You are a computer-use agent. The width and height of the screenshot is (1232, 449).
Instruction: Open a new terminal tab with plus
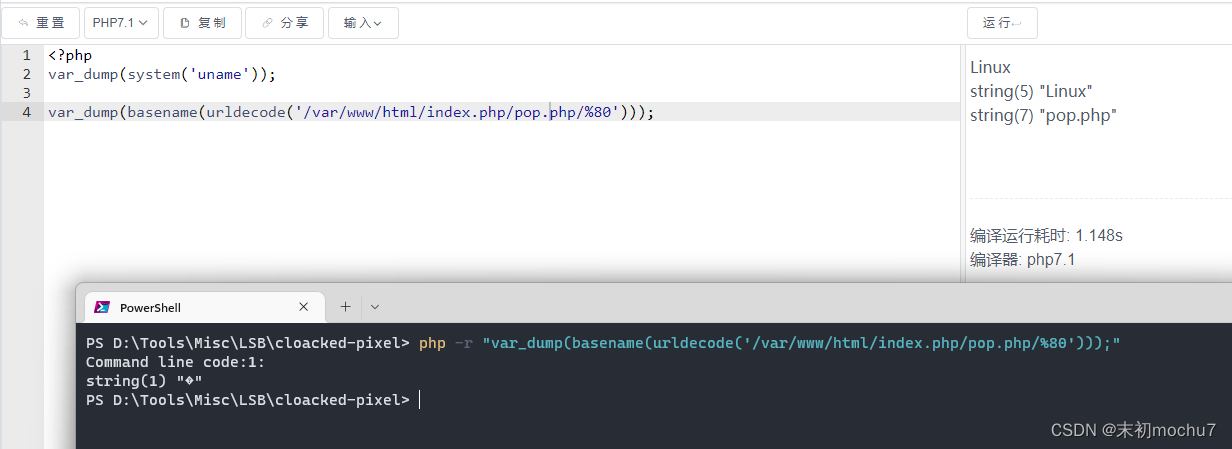coord(345,307)
